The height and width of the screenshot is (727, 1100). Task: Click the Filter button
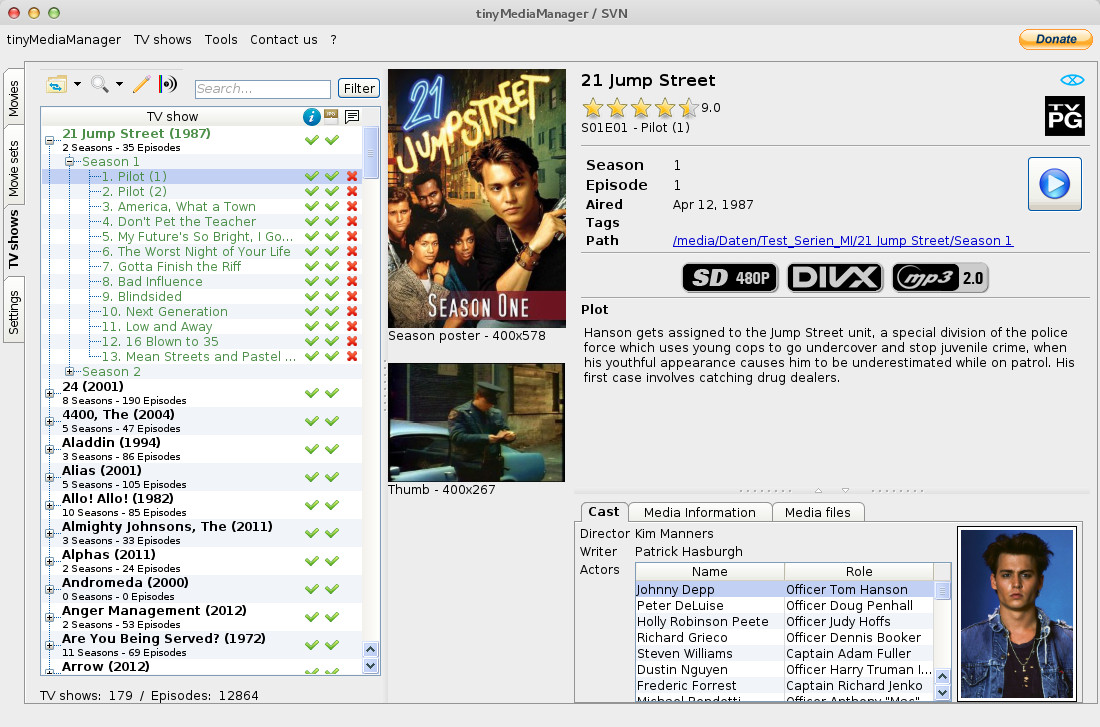[x=358, y=88]
